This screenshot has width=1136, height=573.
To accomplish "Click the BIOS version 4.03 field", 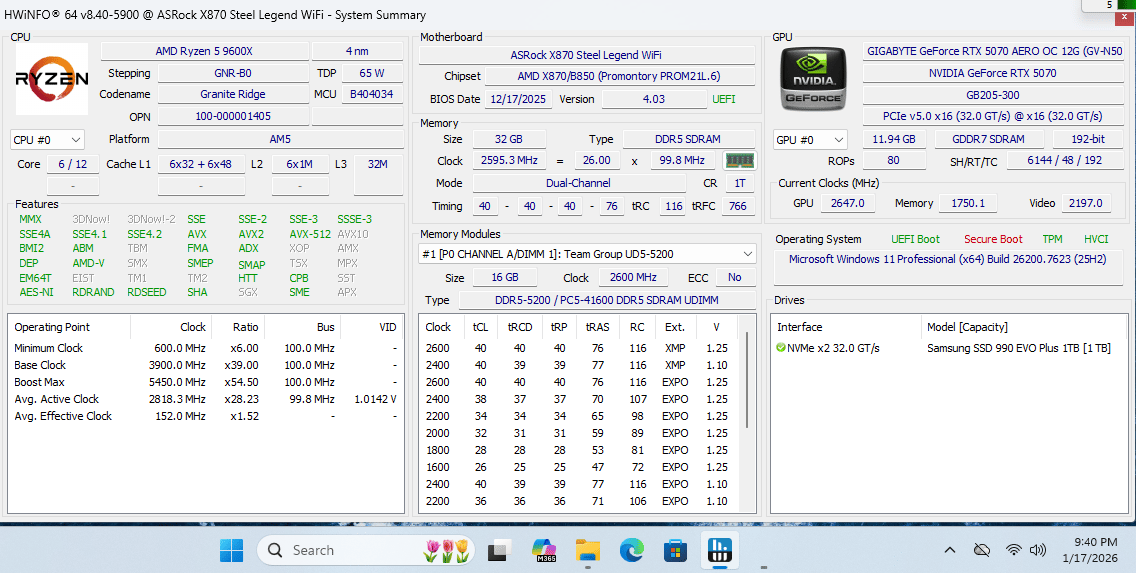I will click(653, 99).
